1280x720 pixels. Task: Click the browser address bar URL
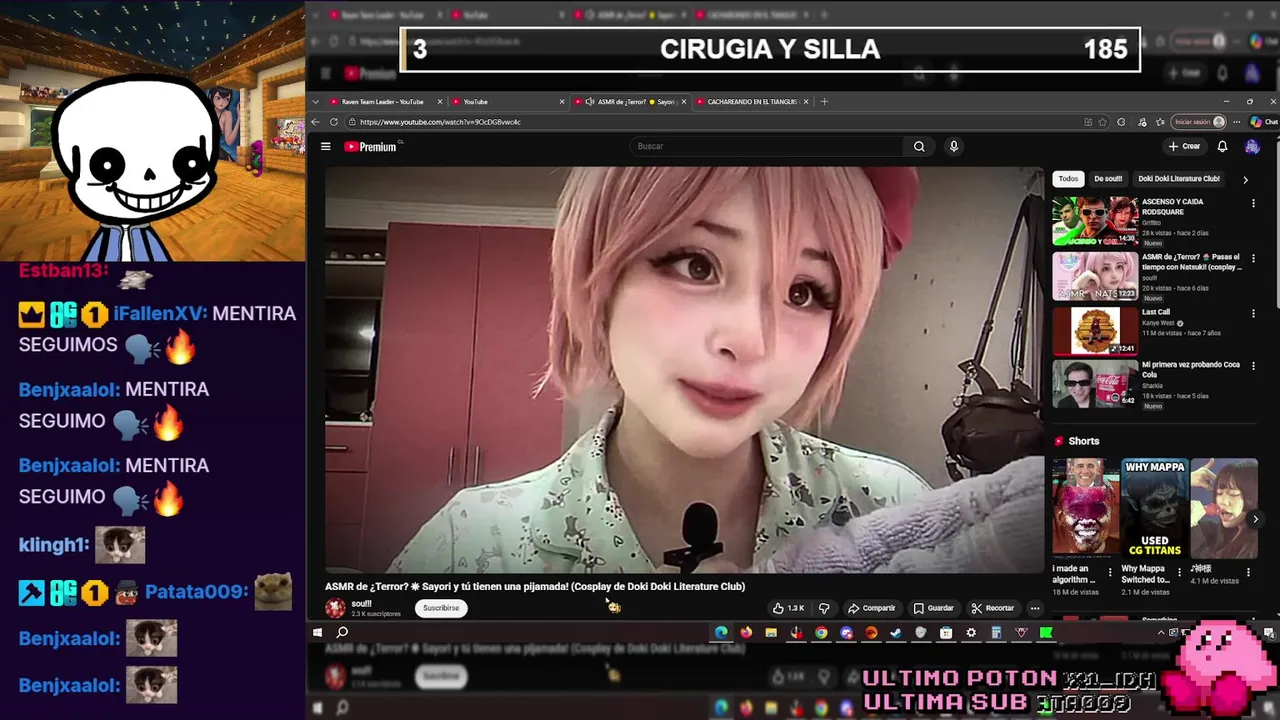pos(440,122)
